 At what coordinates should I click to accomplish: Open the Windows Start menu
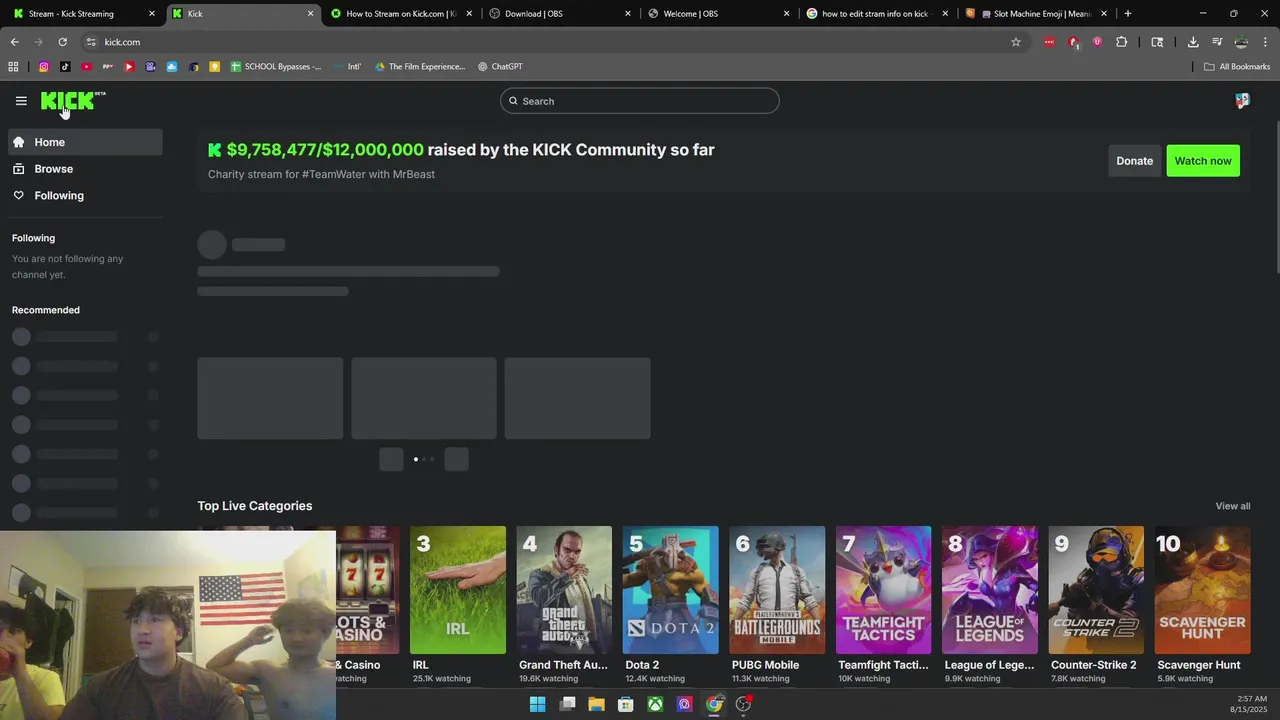537,704
